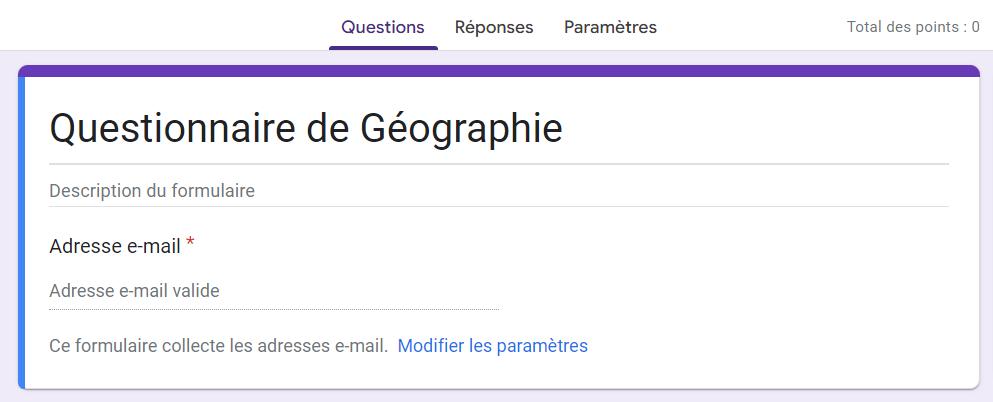Click the text about collecting e-mail addresses

click(218, 346)
